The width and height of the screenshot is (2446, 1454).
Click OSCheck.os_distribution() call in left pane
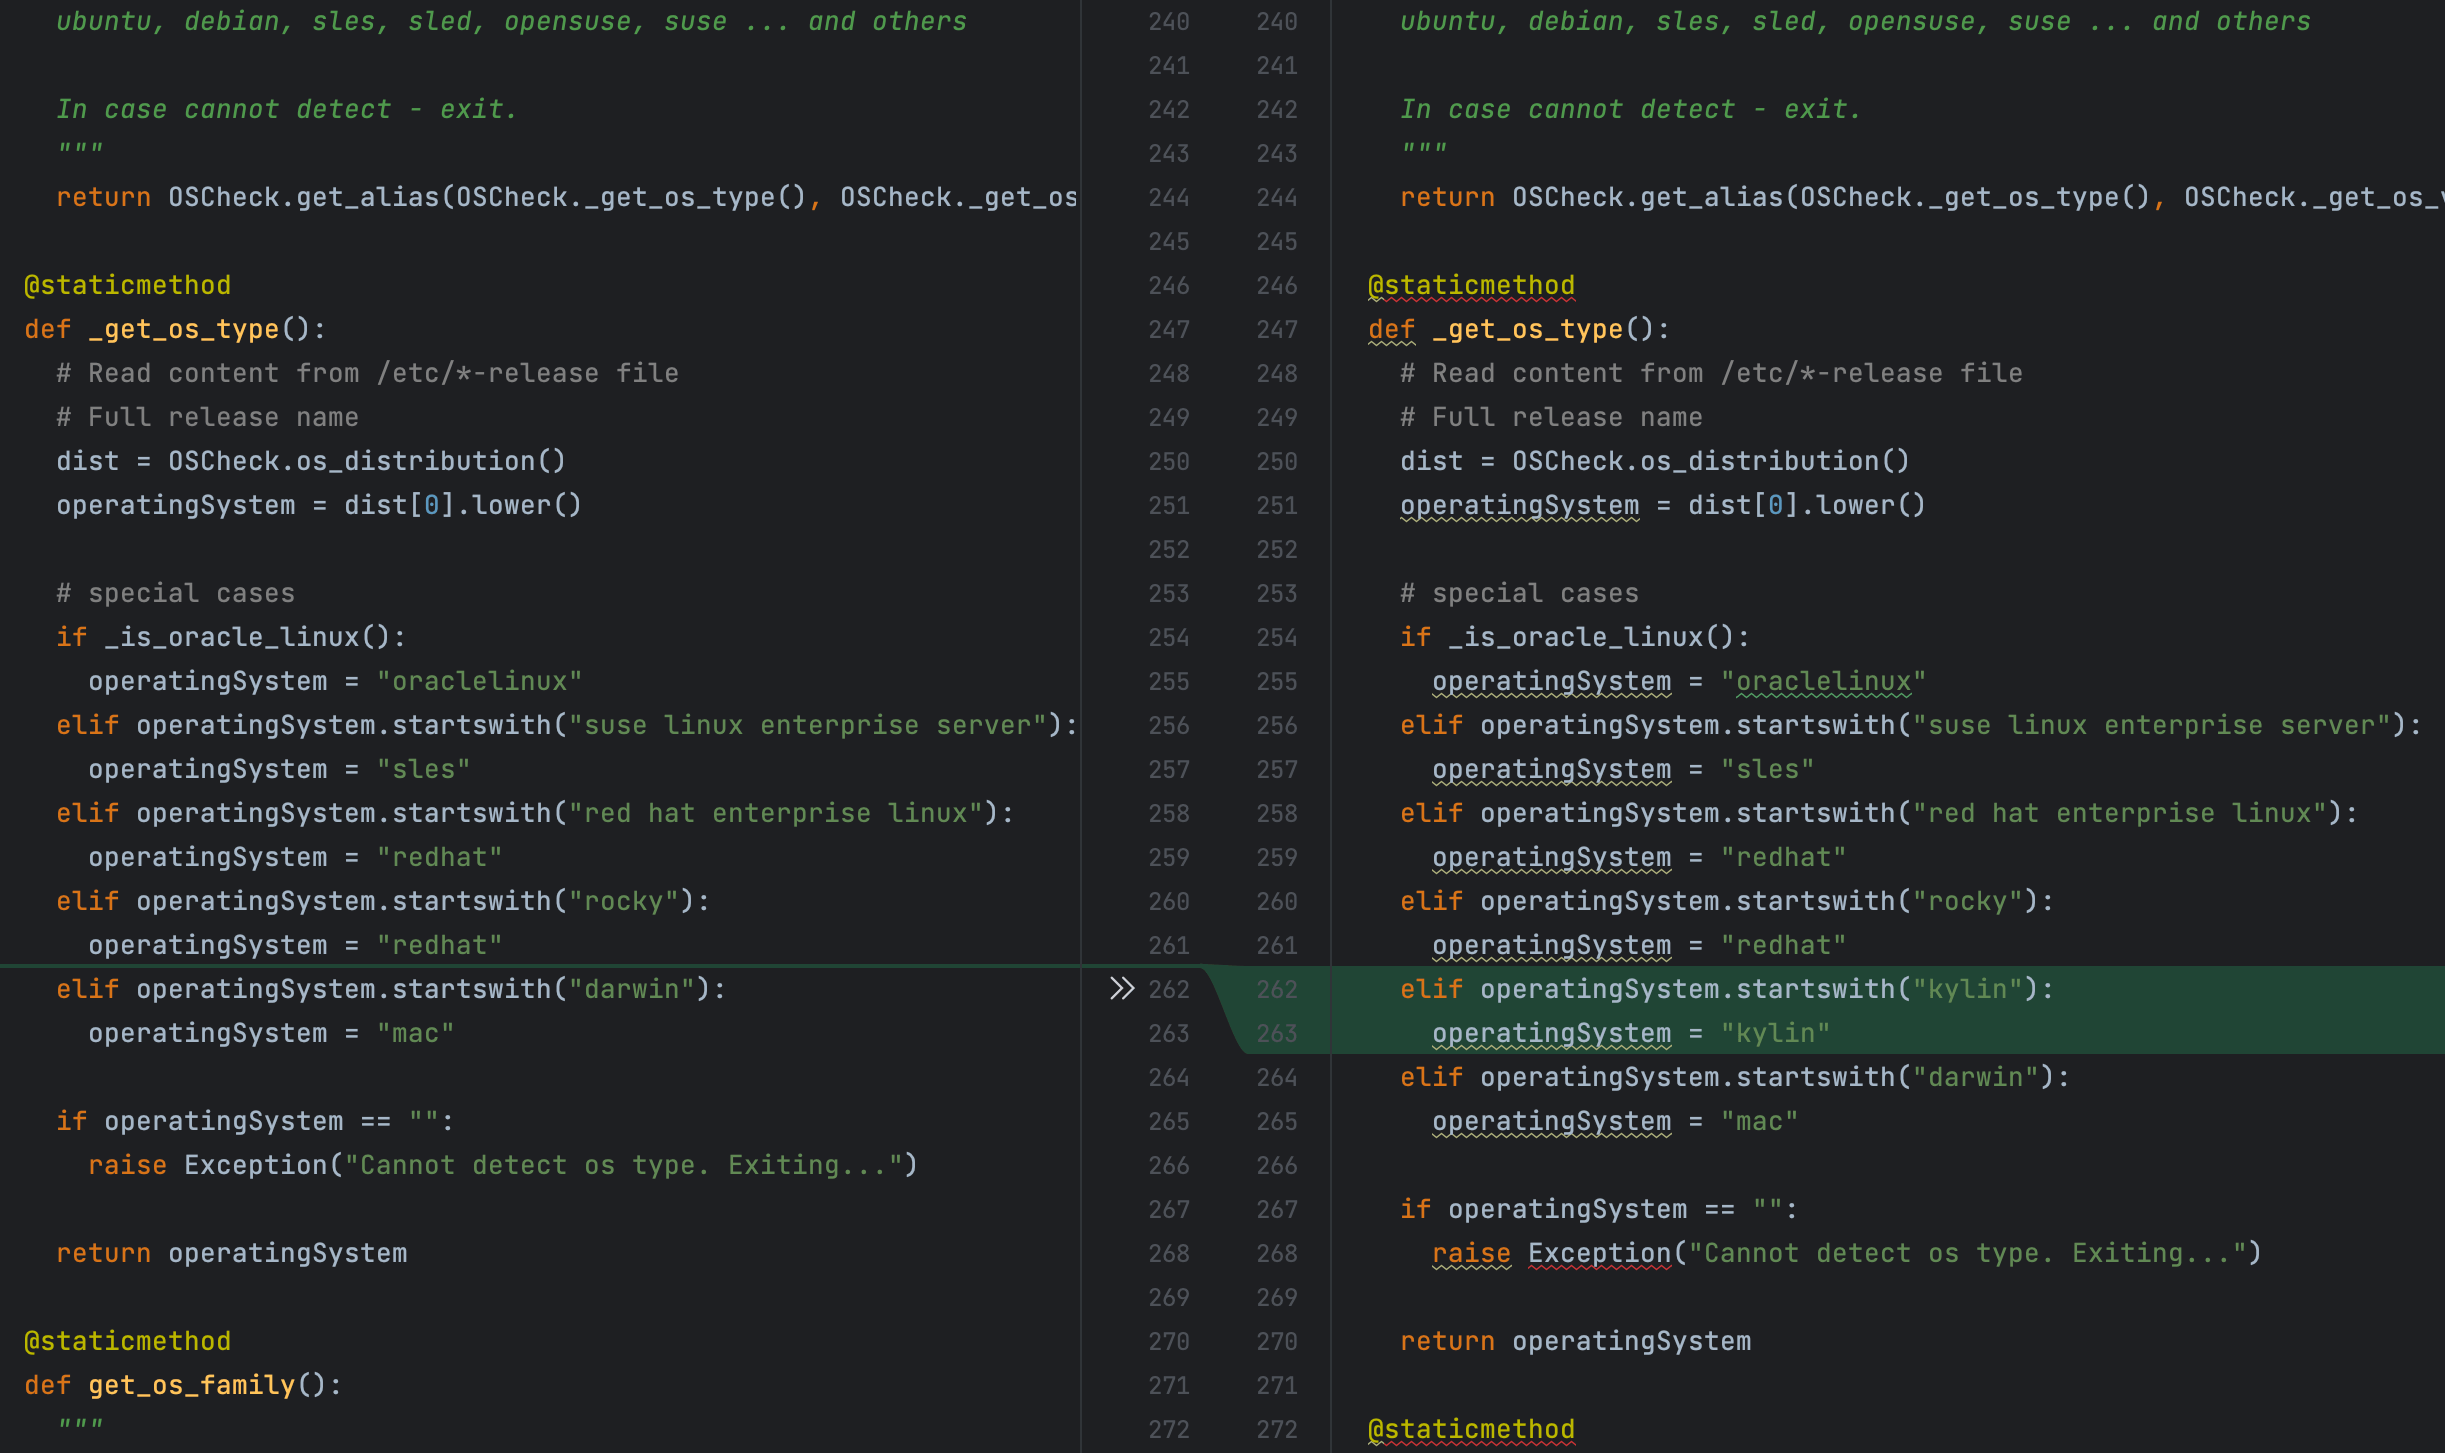coord(366,461)
